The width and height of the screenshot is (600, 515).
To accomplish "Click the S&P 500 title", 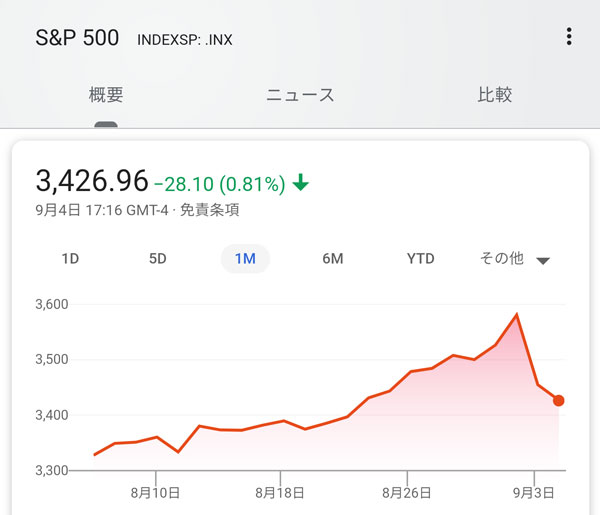I will coord(77,38).
